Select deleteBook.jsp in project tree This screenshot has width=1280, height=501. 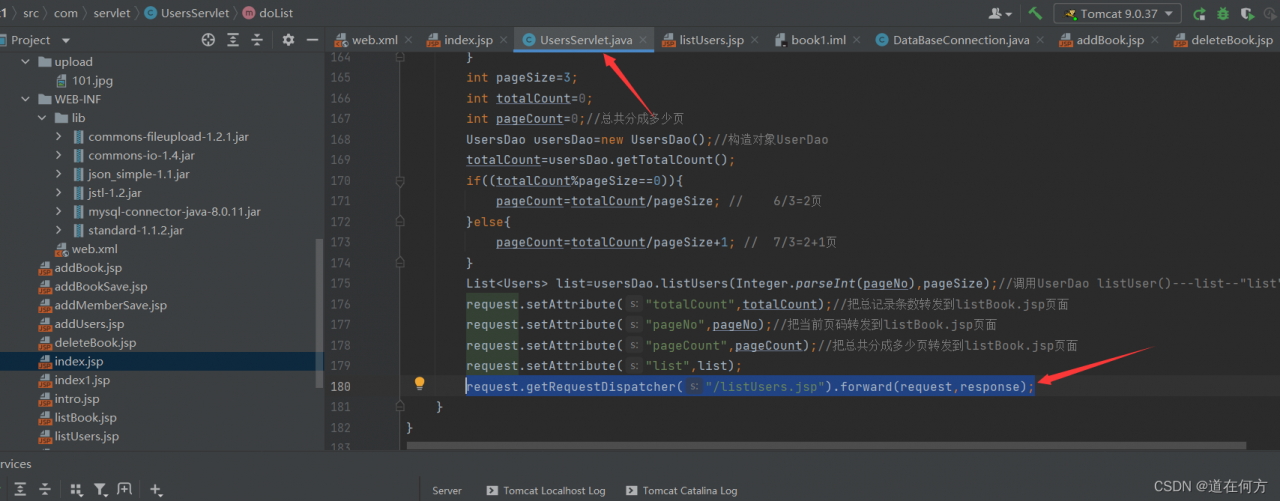pyautogui.click(x=87, y=343)
